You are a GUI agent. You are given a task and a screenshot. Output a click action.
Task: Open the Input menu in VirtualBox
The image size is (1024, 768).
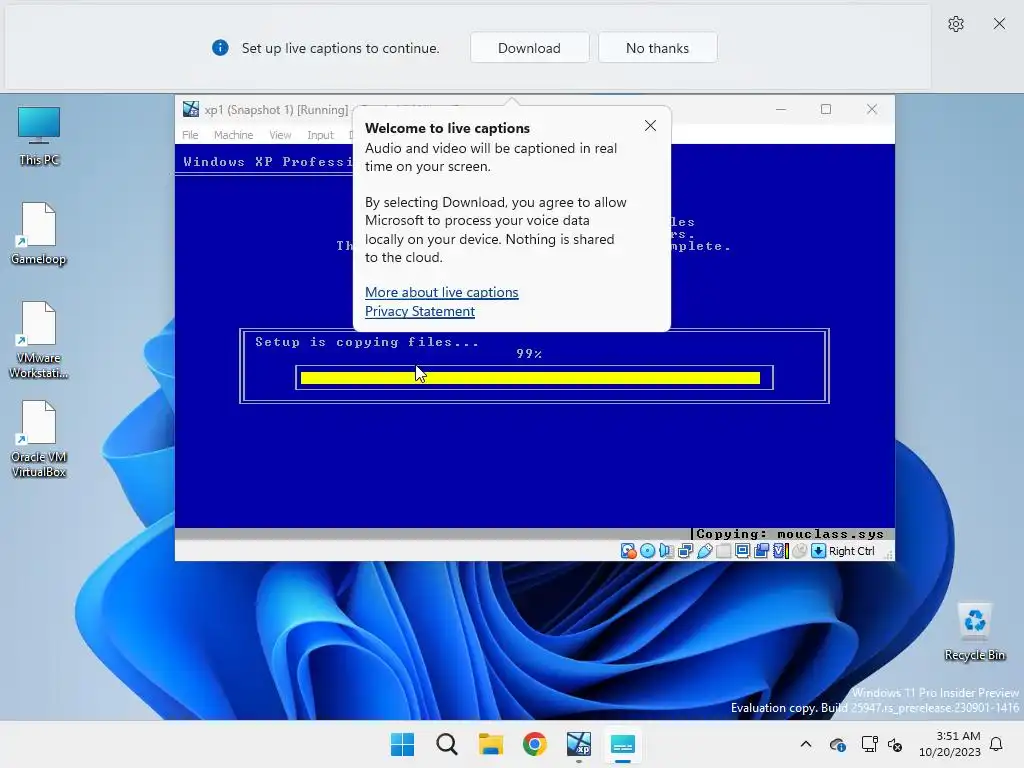click(320, 135)
